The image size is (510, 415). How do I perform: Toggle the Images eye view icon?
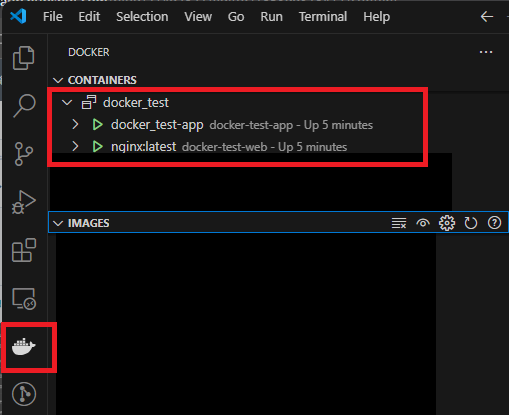[423, 223]
